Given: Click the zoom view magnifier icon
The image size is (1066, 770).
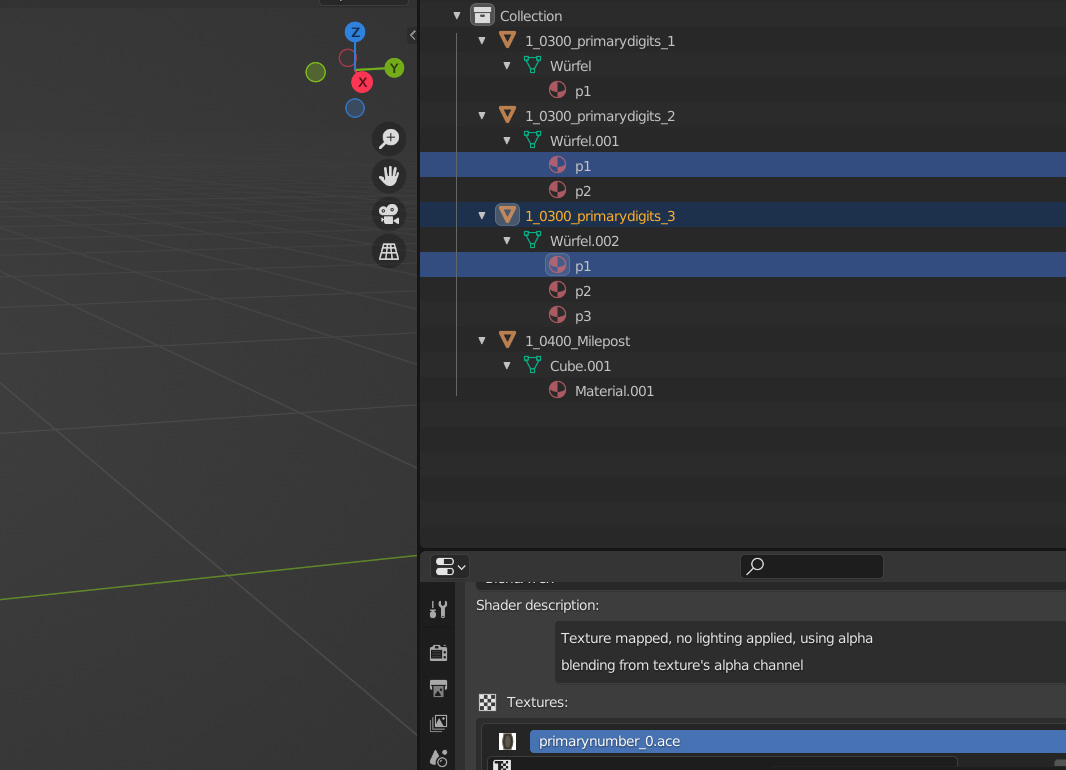Looking at the screenshot, I should pyautogui.click(x=388, y=138).
